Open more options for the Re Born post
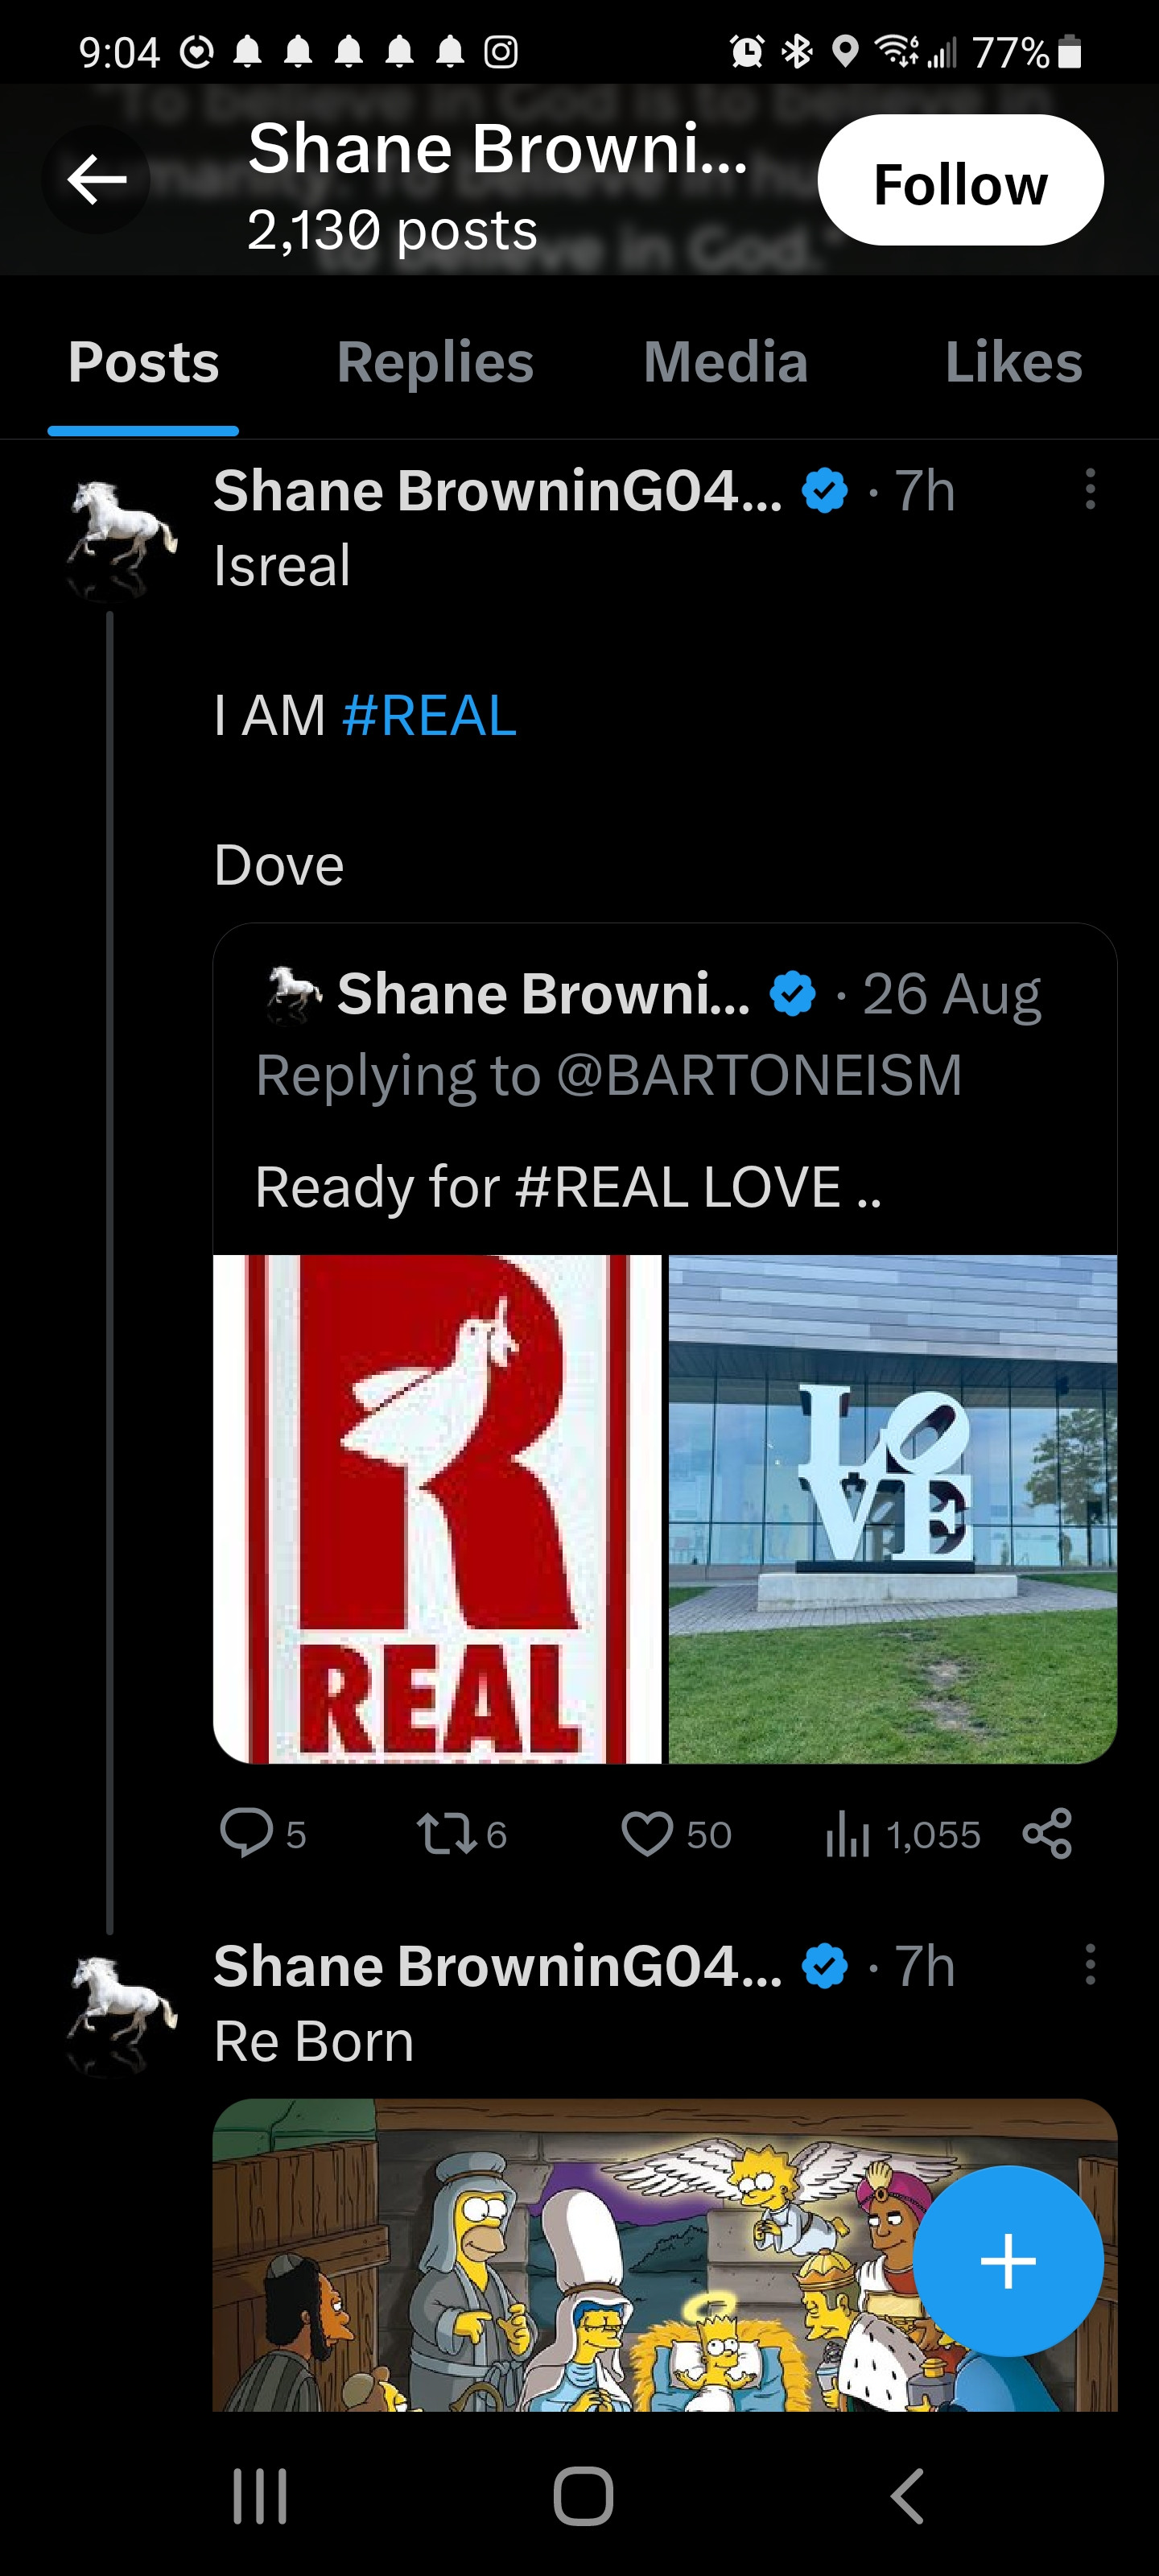 click(1090, 1965)
